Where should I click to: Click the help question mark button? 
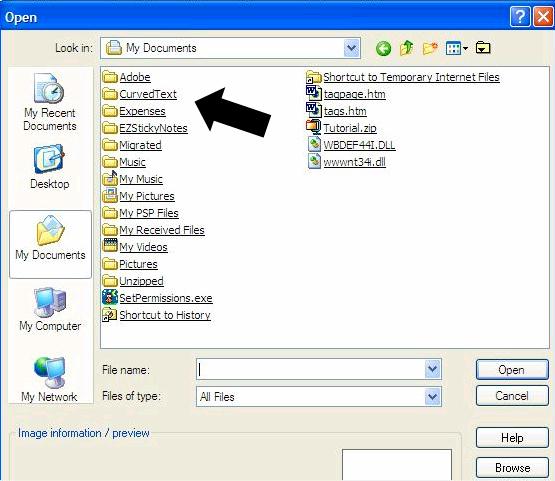[x=520, y=16]
